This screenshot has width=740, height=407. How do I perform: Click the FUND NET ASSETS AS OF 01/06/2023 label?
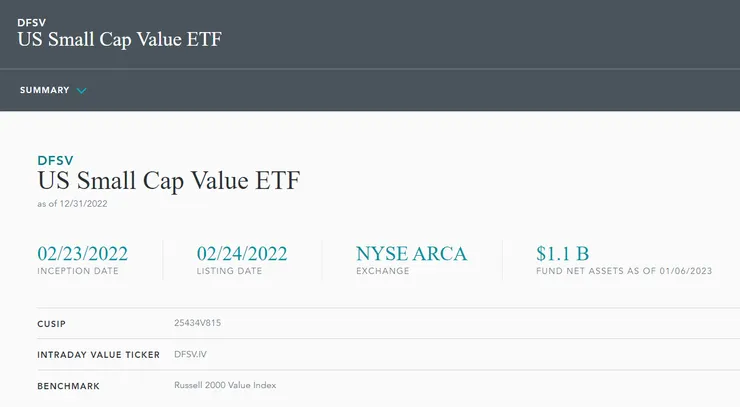(624, 271)
